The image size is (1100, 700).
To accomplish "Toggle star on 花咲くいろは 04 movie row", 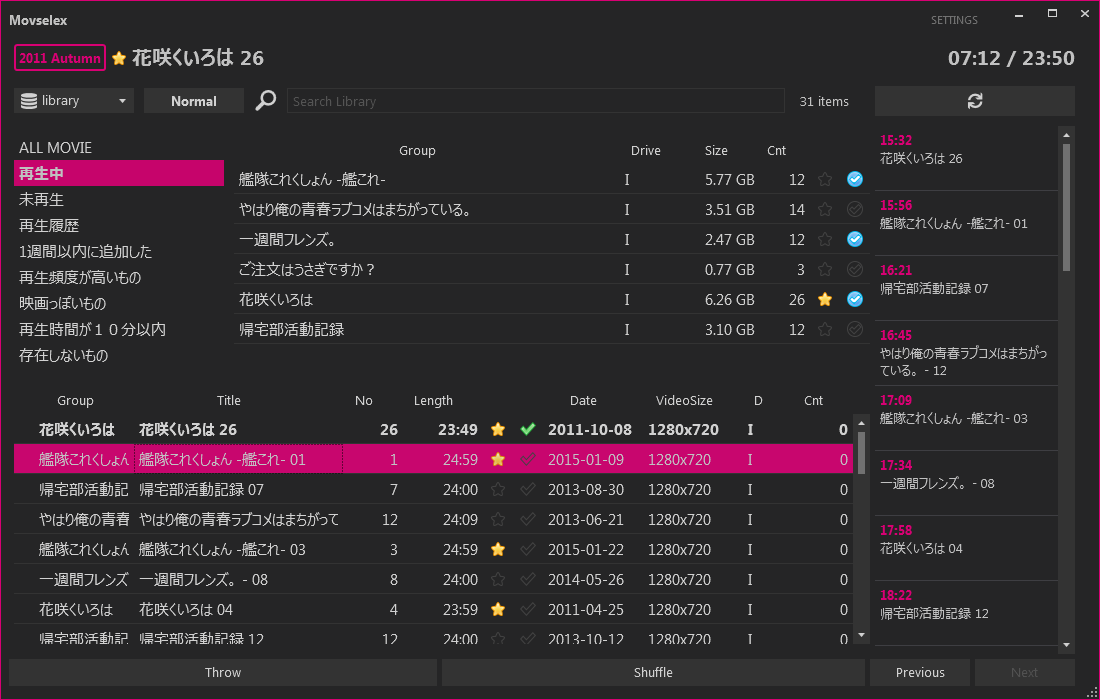I will pos(498,610).
